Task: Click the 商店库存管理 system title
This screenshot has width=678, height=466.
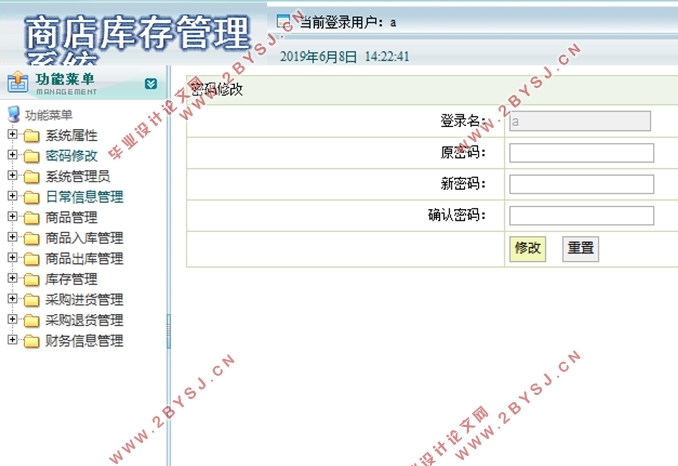Action: coord(138,33)
